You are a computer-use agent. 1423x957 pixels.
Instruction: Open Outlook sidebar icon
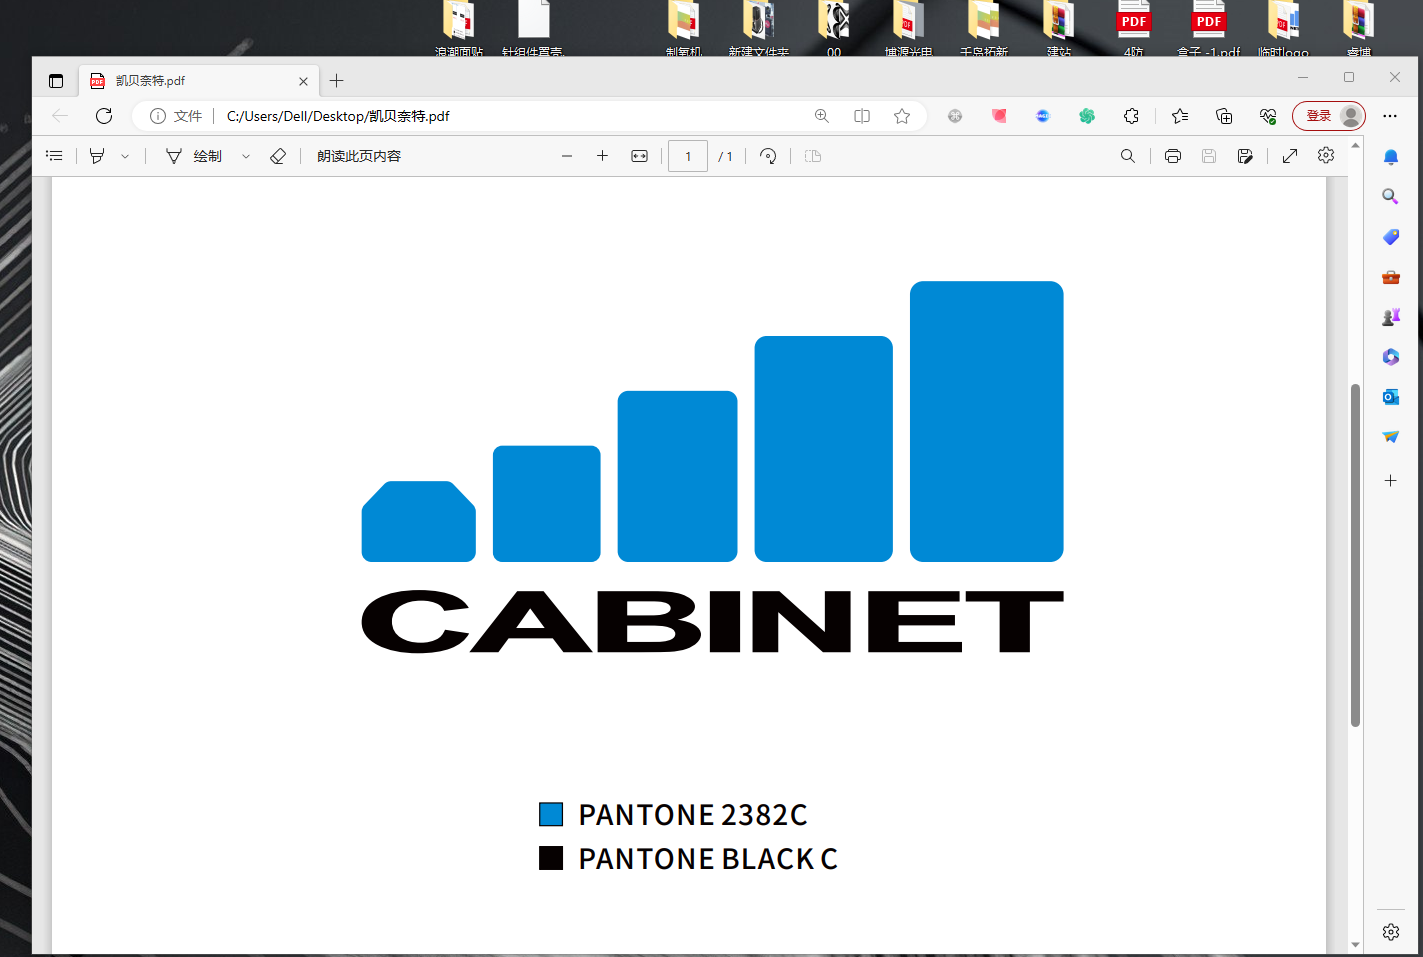point(1391,397)
